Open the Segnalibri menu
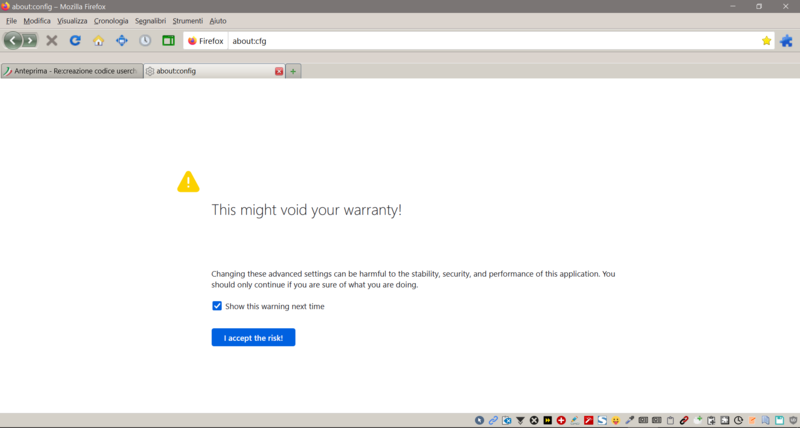The width and height of the screenshot is (800, 428). coord(150,21)
